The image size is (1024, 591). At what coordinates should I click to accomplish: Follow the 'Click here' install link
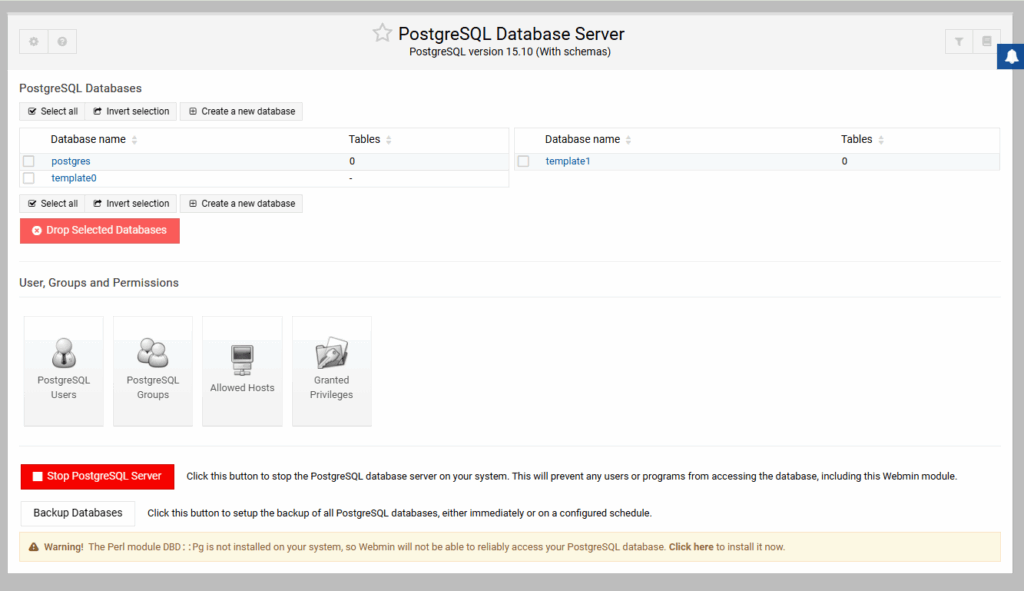tap(691, 547)
